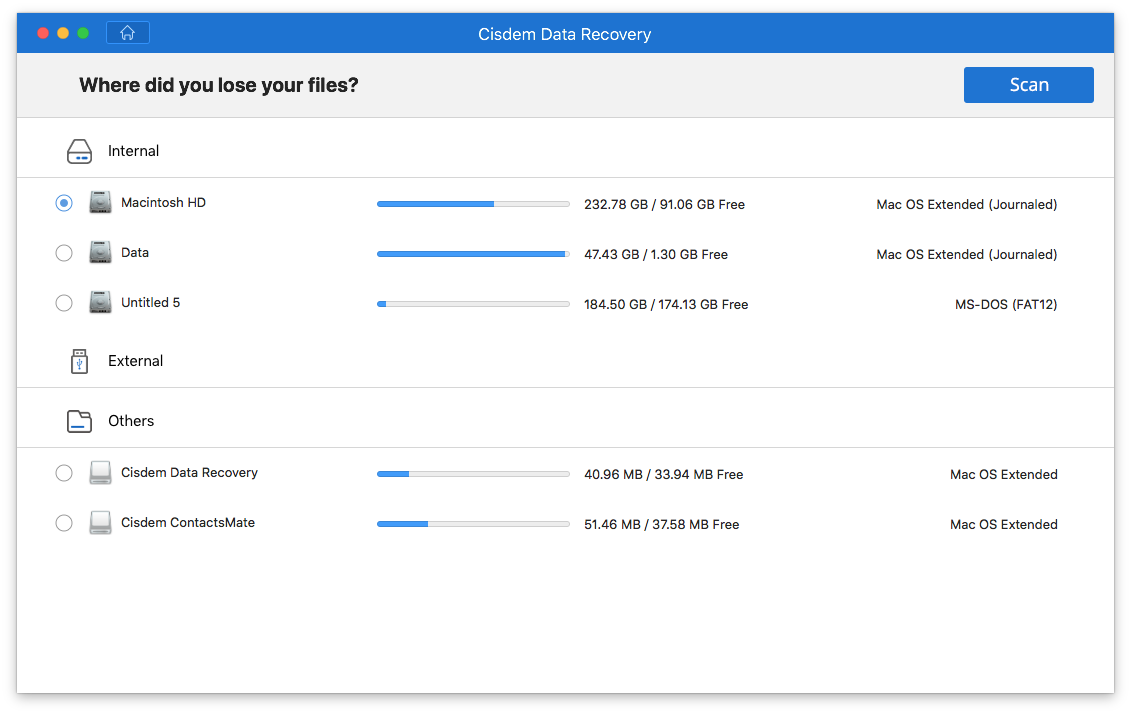Image resolution: width=1131 pixels, height=714 pixels.
Task: Click the Others section label
Action: [131, 421]
